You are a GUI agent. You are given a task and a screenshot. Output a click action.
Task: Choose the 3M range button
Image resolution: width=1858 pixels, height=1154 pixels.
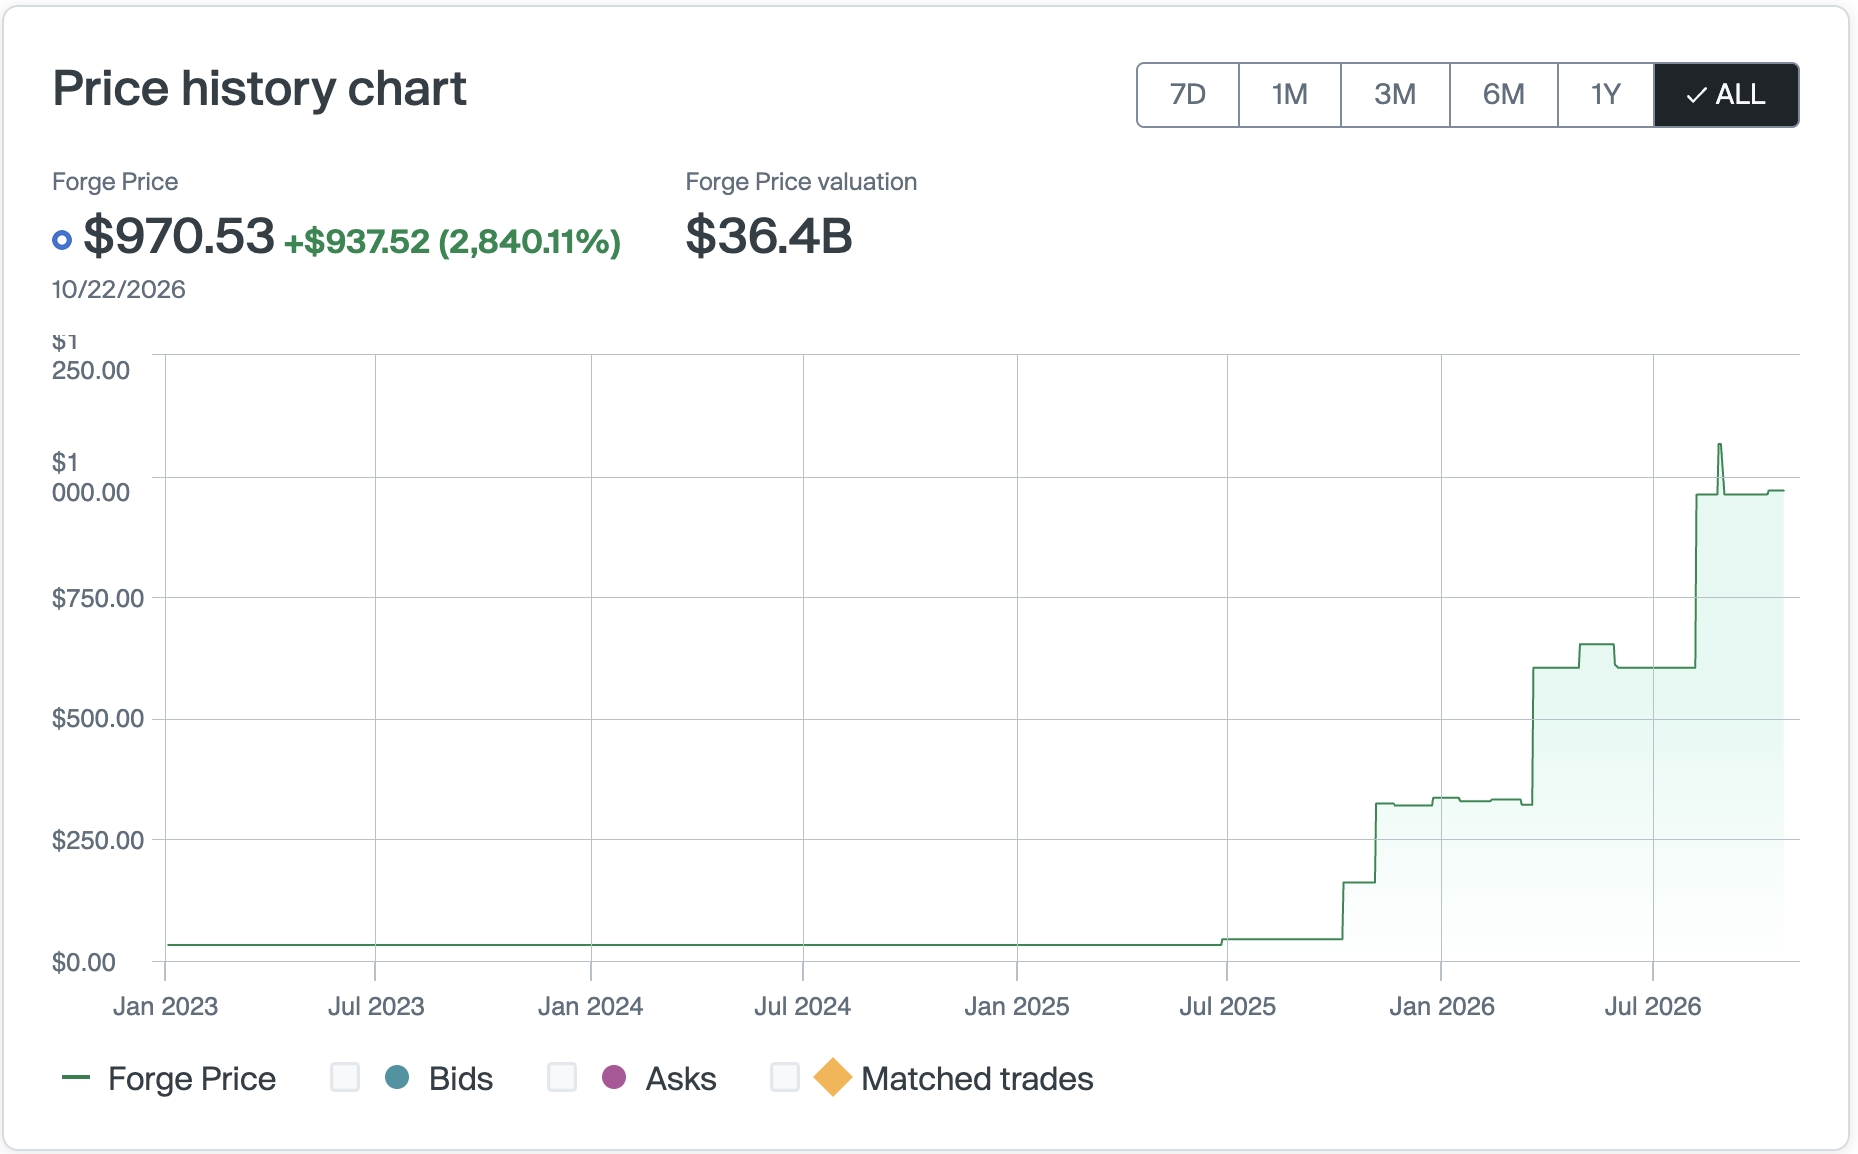(1395, 95)
